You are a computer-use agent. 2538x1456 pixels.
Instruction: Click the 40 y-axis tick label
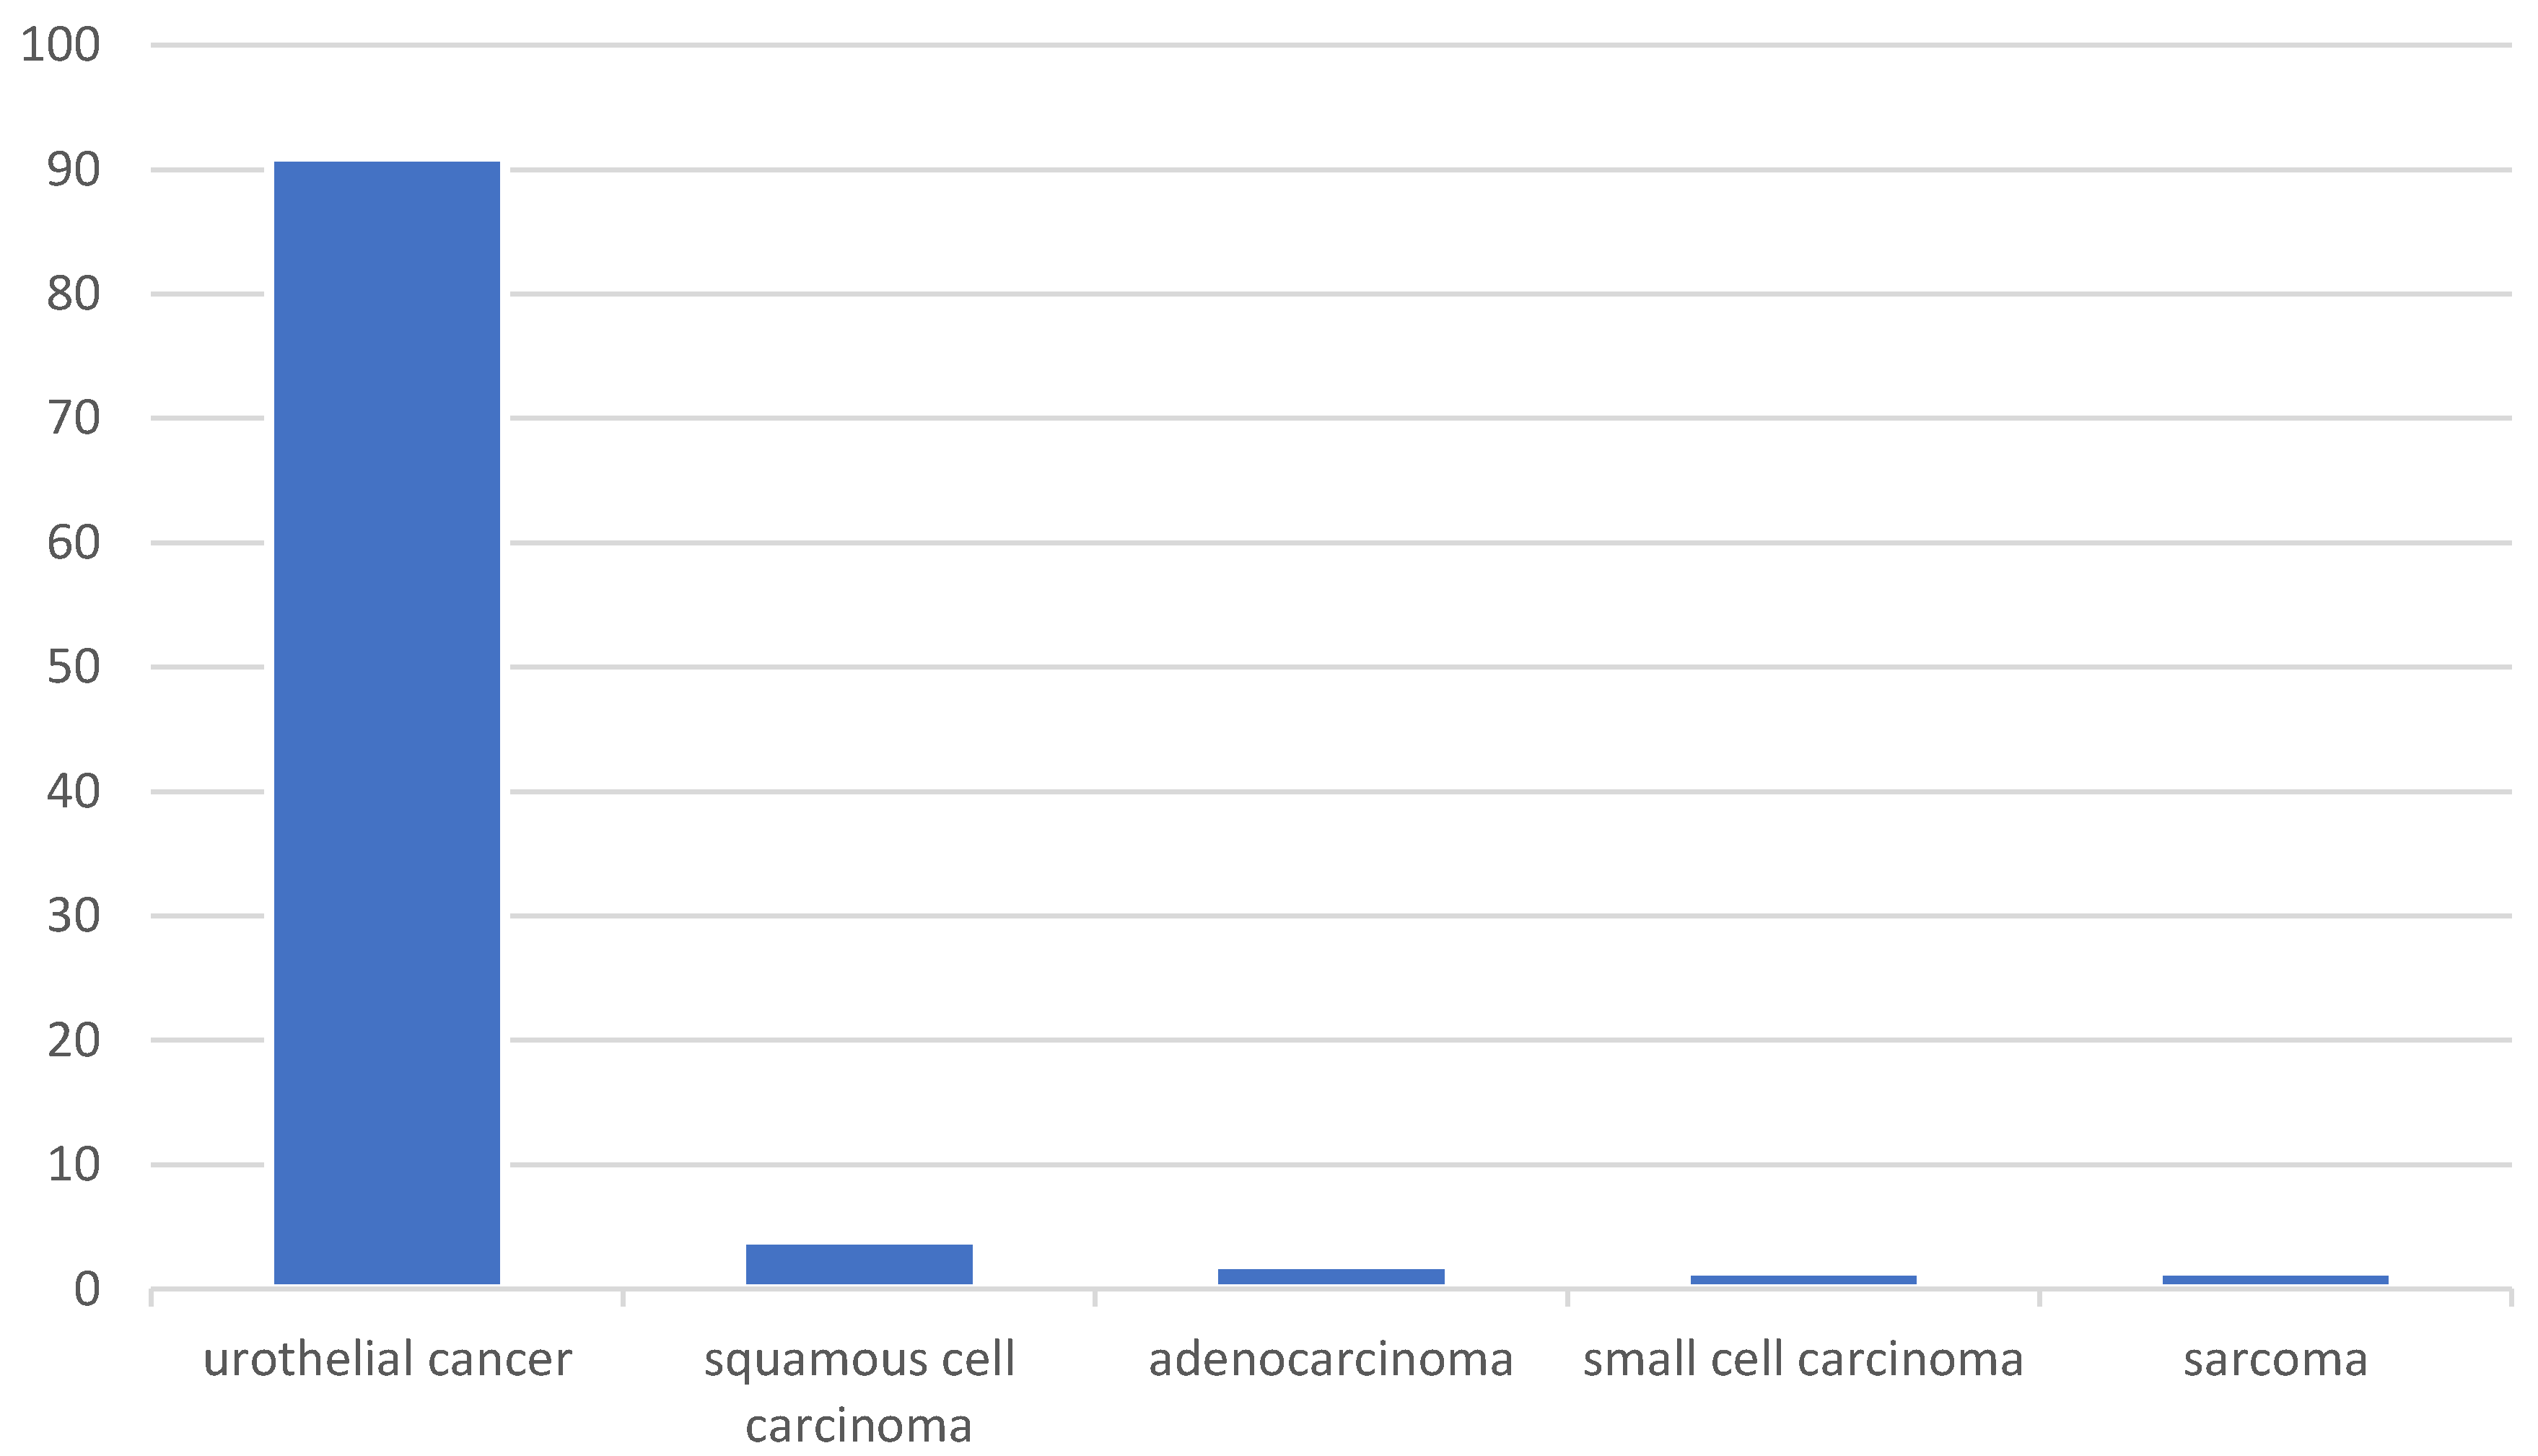(73, 792)
